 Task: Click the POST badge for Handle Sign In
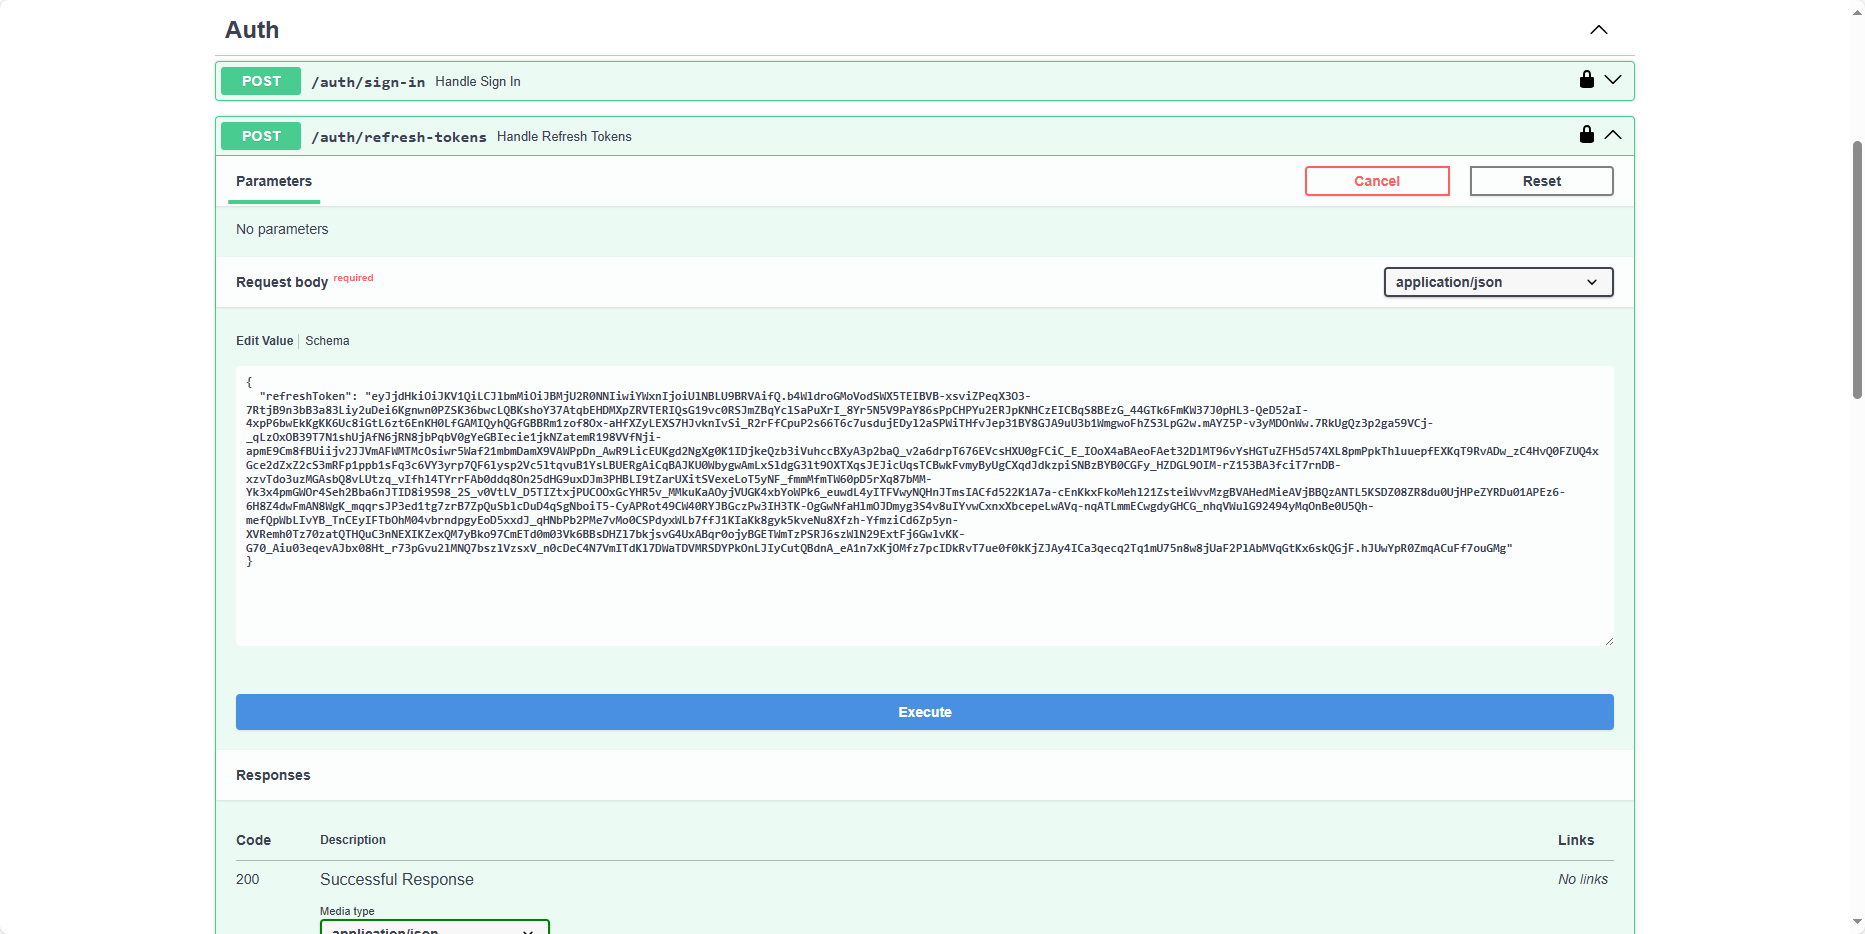click(x=261, y=81)
